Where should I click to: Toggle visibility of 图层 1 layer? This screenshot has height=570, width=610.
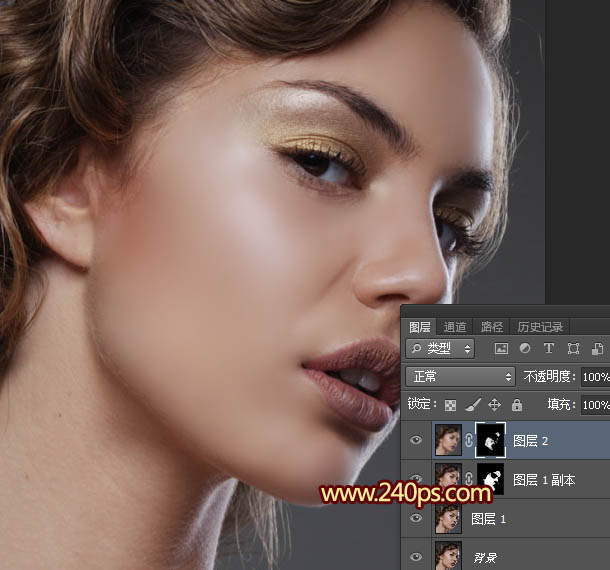click(x=418, y=519)
